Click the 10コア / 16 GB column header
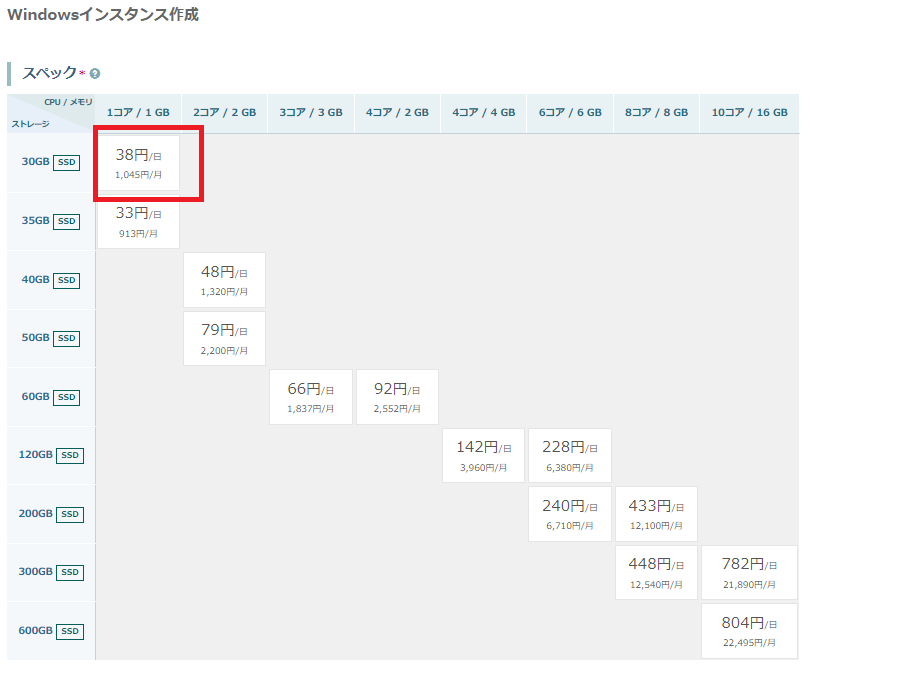 (x=749, y=113)
